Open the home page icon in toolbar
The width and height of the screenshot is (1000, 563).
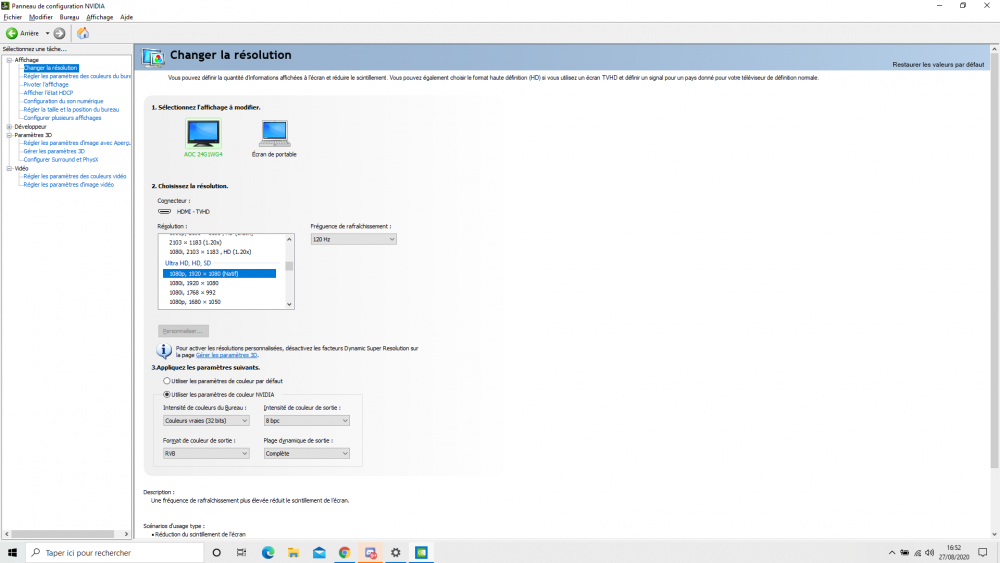83,33
